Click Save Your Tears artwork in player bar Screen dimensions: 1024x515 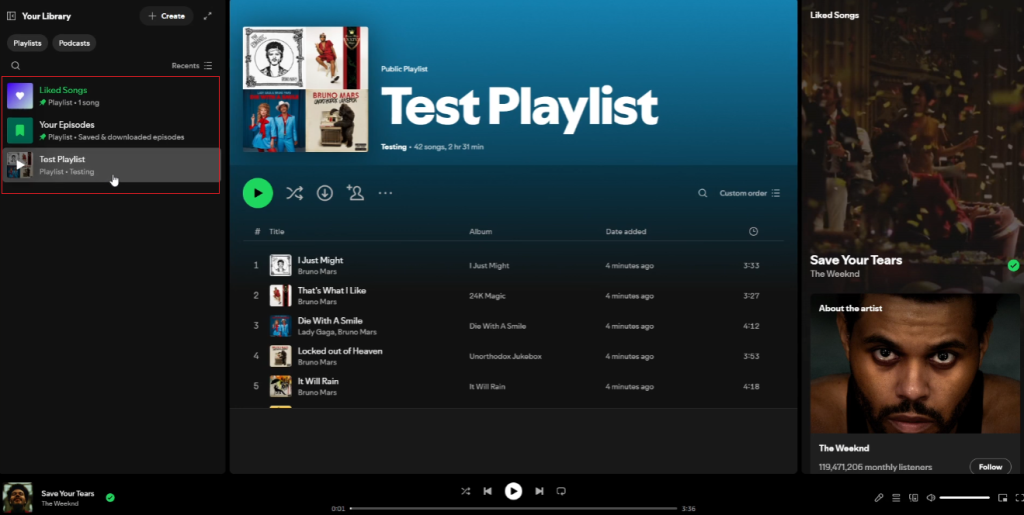(x=18, y=498)
